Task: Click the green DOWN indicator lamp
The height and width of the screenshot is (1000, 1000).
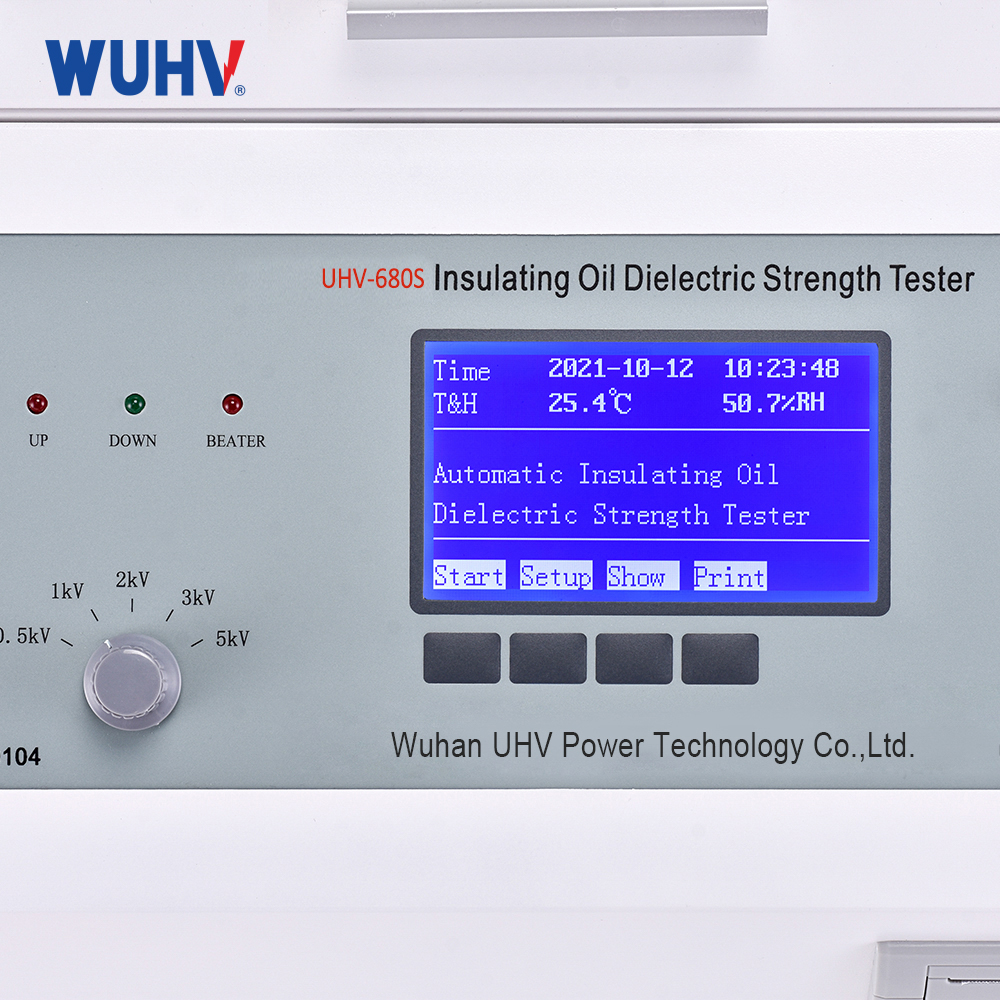Action: tap(135, 404)
